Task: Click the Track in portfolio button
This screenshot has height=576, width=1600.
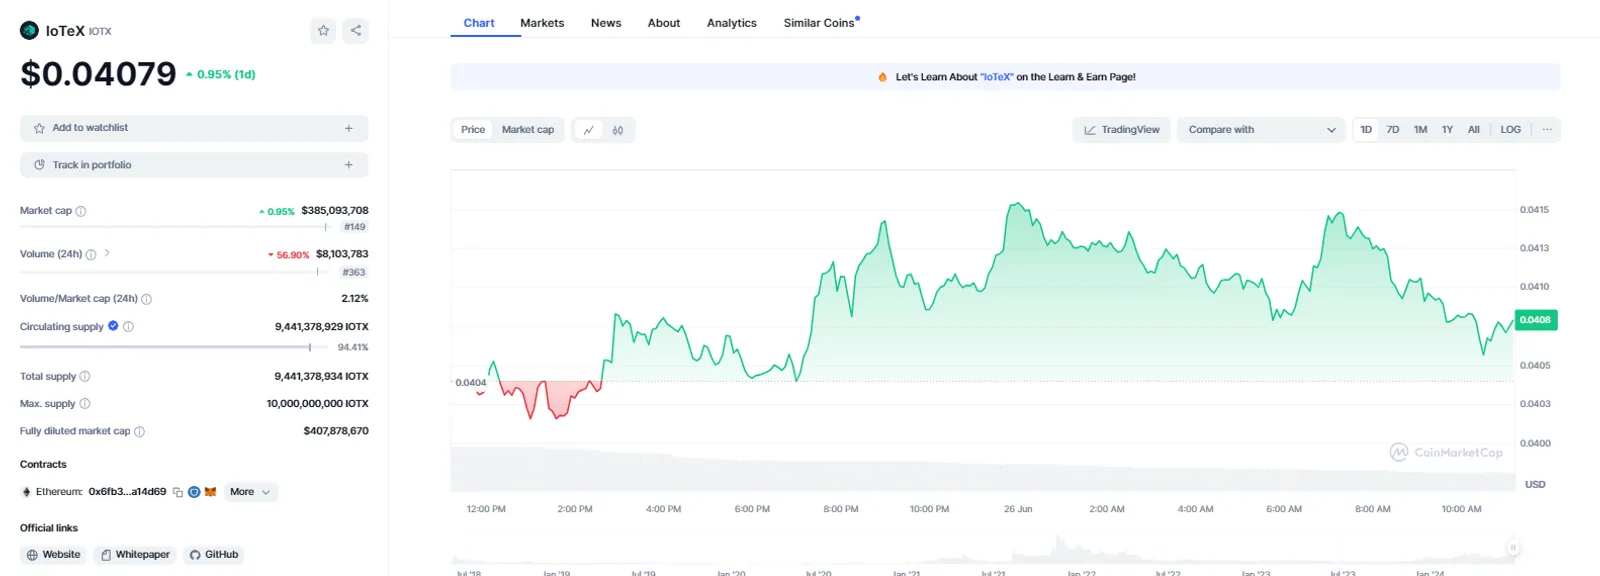Action: coord(194,165)
